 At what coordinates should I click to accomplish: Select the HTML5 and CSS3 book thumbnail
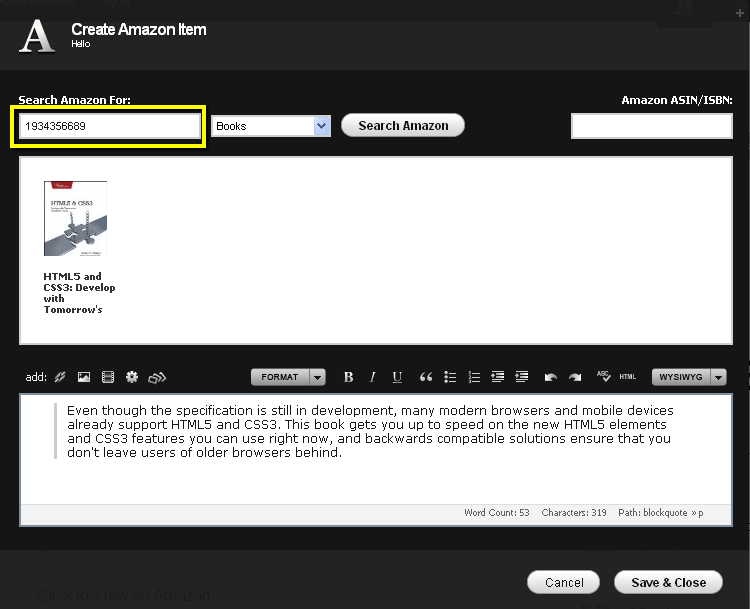point(75,218)
